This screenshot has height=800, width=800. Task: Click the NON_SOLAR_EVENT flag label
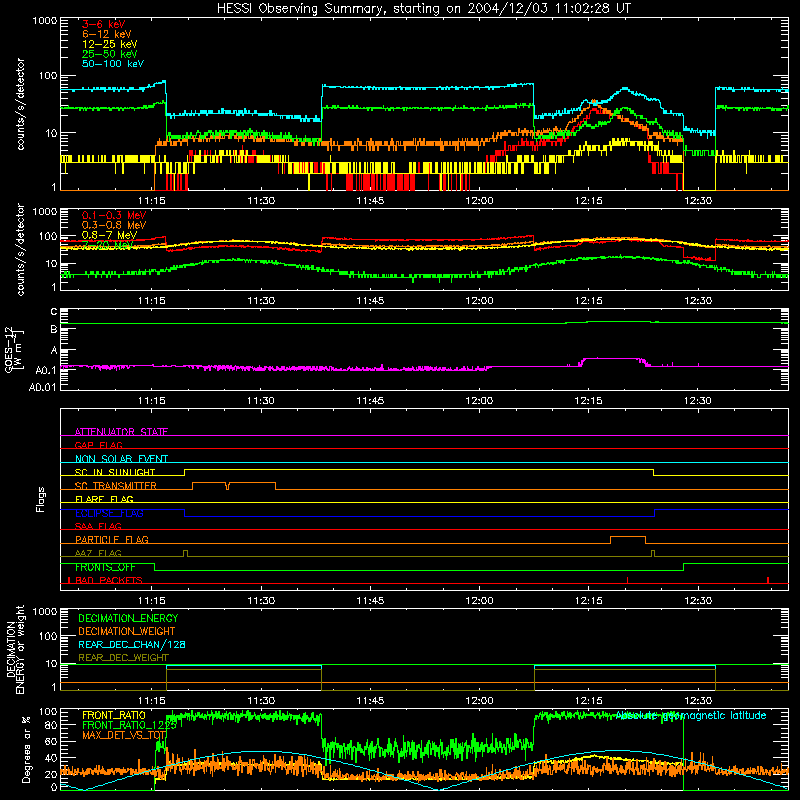(x=121, y=459)
